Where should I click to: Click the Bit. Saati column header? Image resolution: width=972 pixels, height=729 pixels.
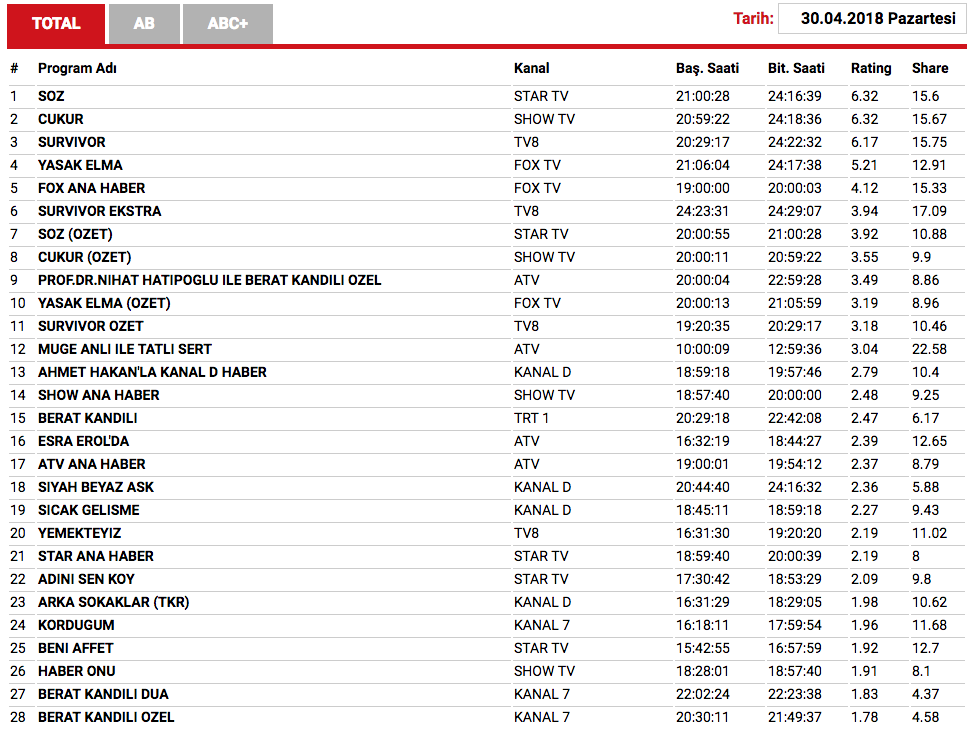pyautogui.click(x=796, y=68)
